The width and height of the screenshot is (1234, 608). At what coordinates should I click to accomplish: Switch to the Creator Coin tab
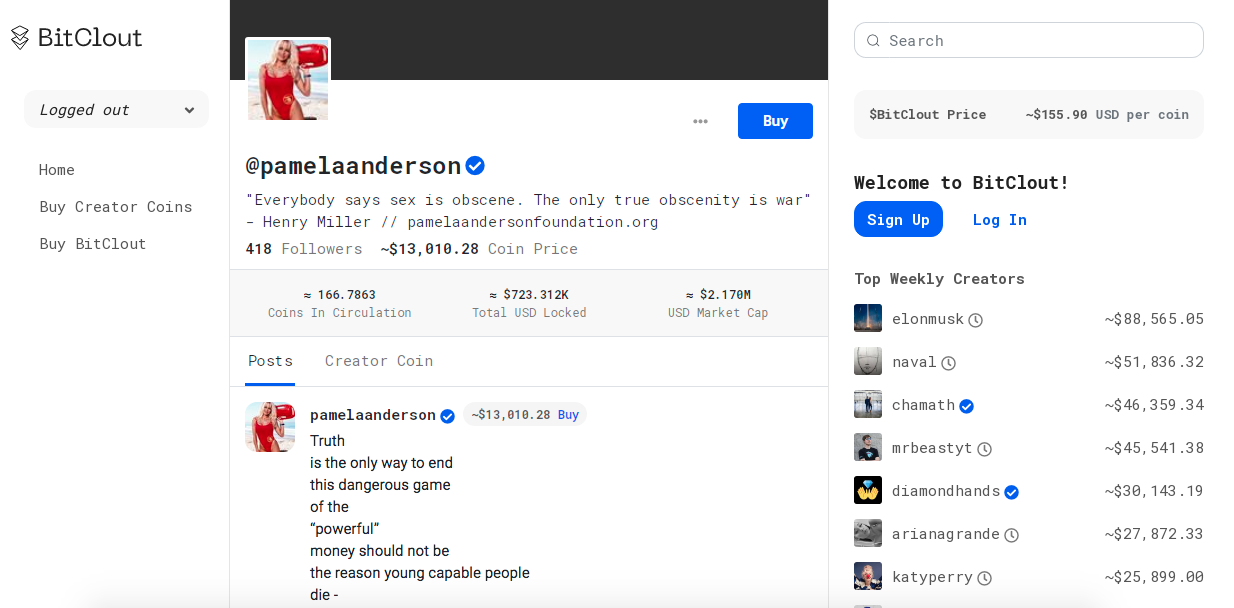click(379, 361)
